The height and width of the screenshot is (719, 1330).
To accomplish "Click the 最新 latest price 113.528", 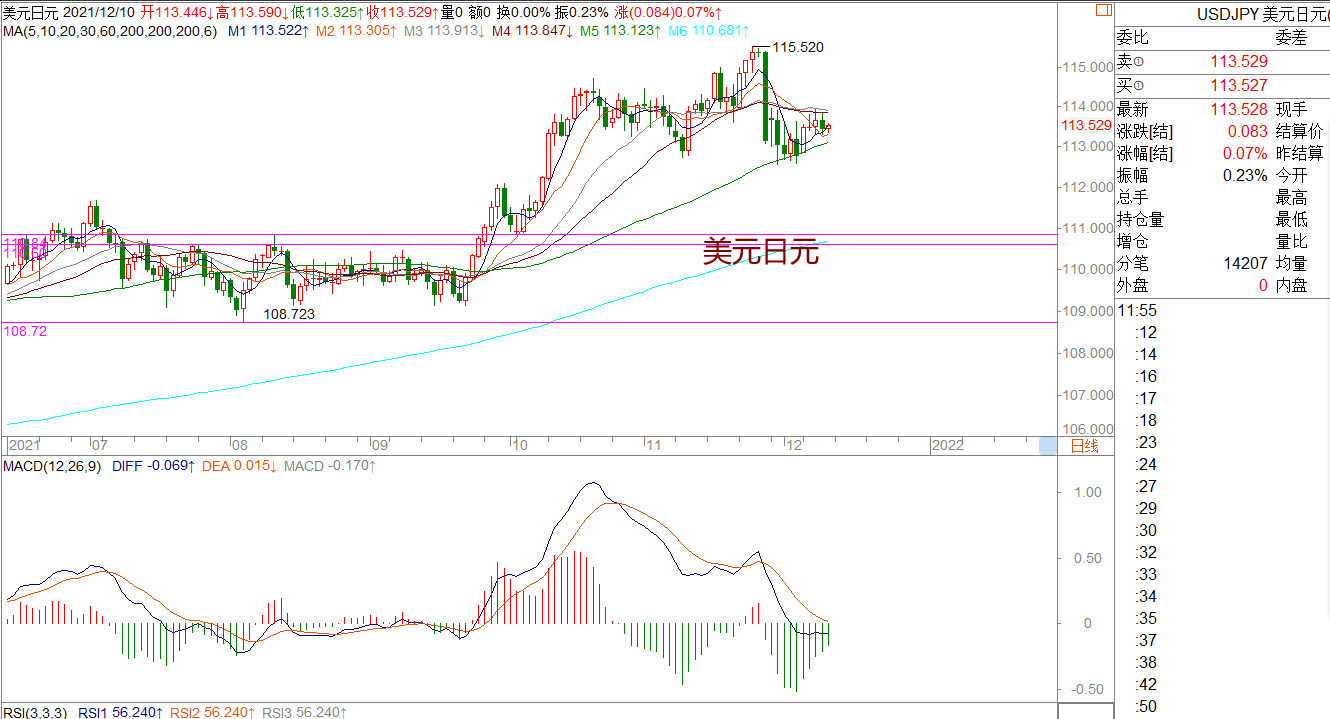I will click(1238, 110).
